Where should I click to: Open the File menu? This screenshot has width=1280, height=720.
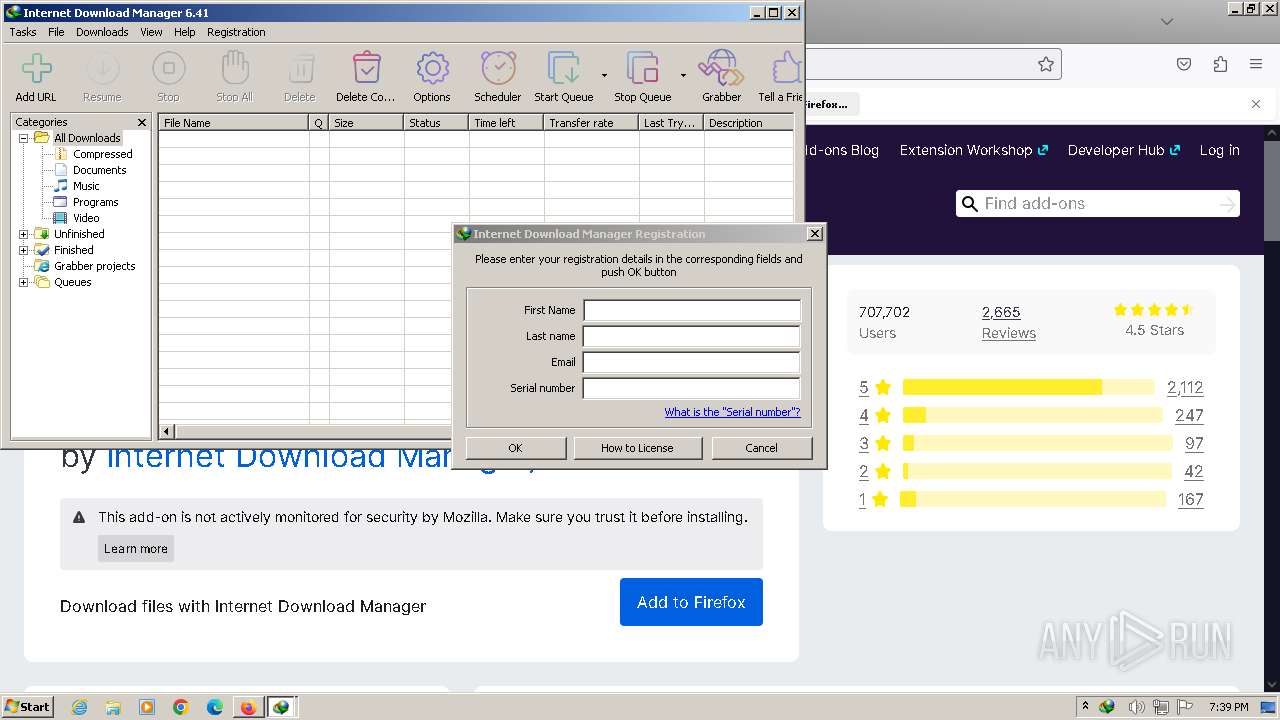coord(56,32)
